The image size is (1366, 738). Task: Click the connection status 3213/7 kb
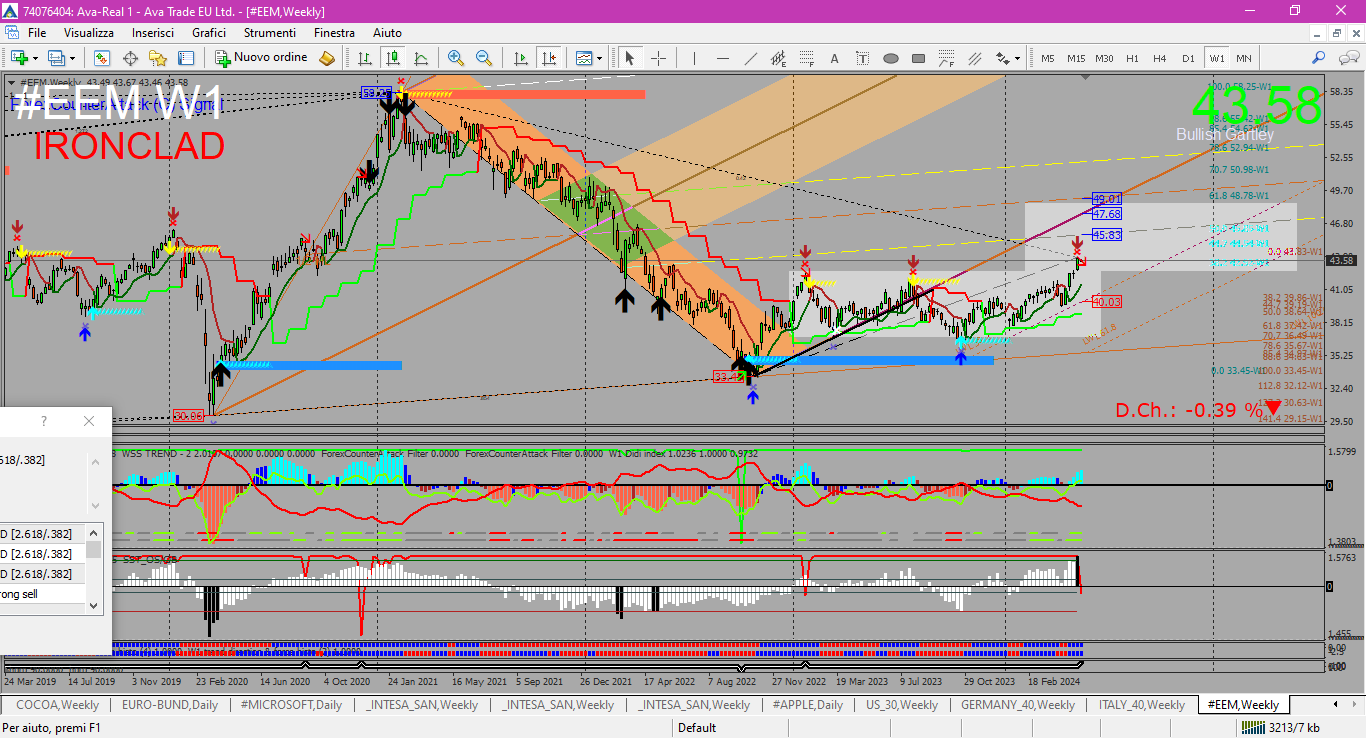click(x=1280, y=728)
